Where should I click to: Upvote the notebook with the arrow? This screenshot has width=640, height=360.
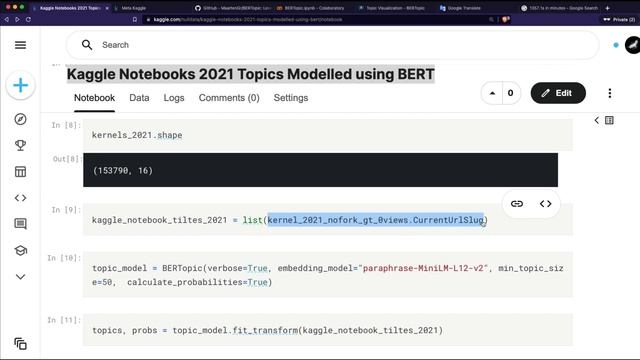coord(492,93)
